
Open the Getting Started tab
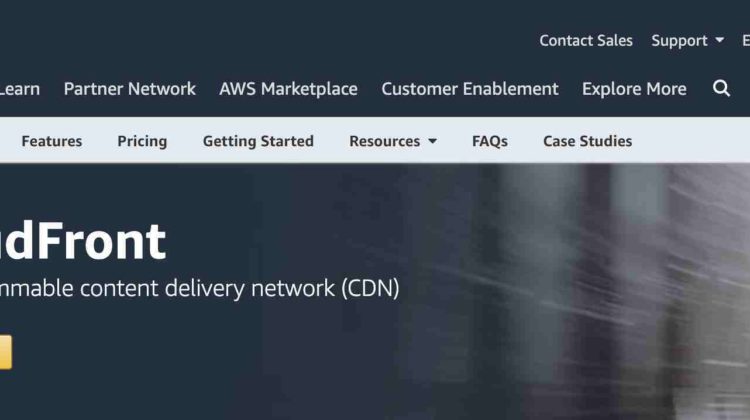coord(258,141)
